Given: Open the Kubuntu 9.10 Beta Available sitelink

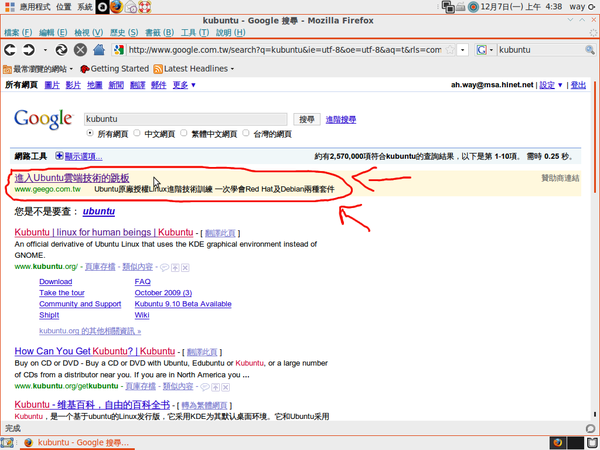Looking at the screenshot, I should click(183, 304).
